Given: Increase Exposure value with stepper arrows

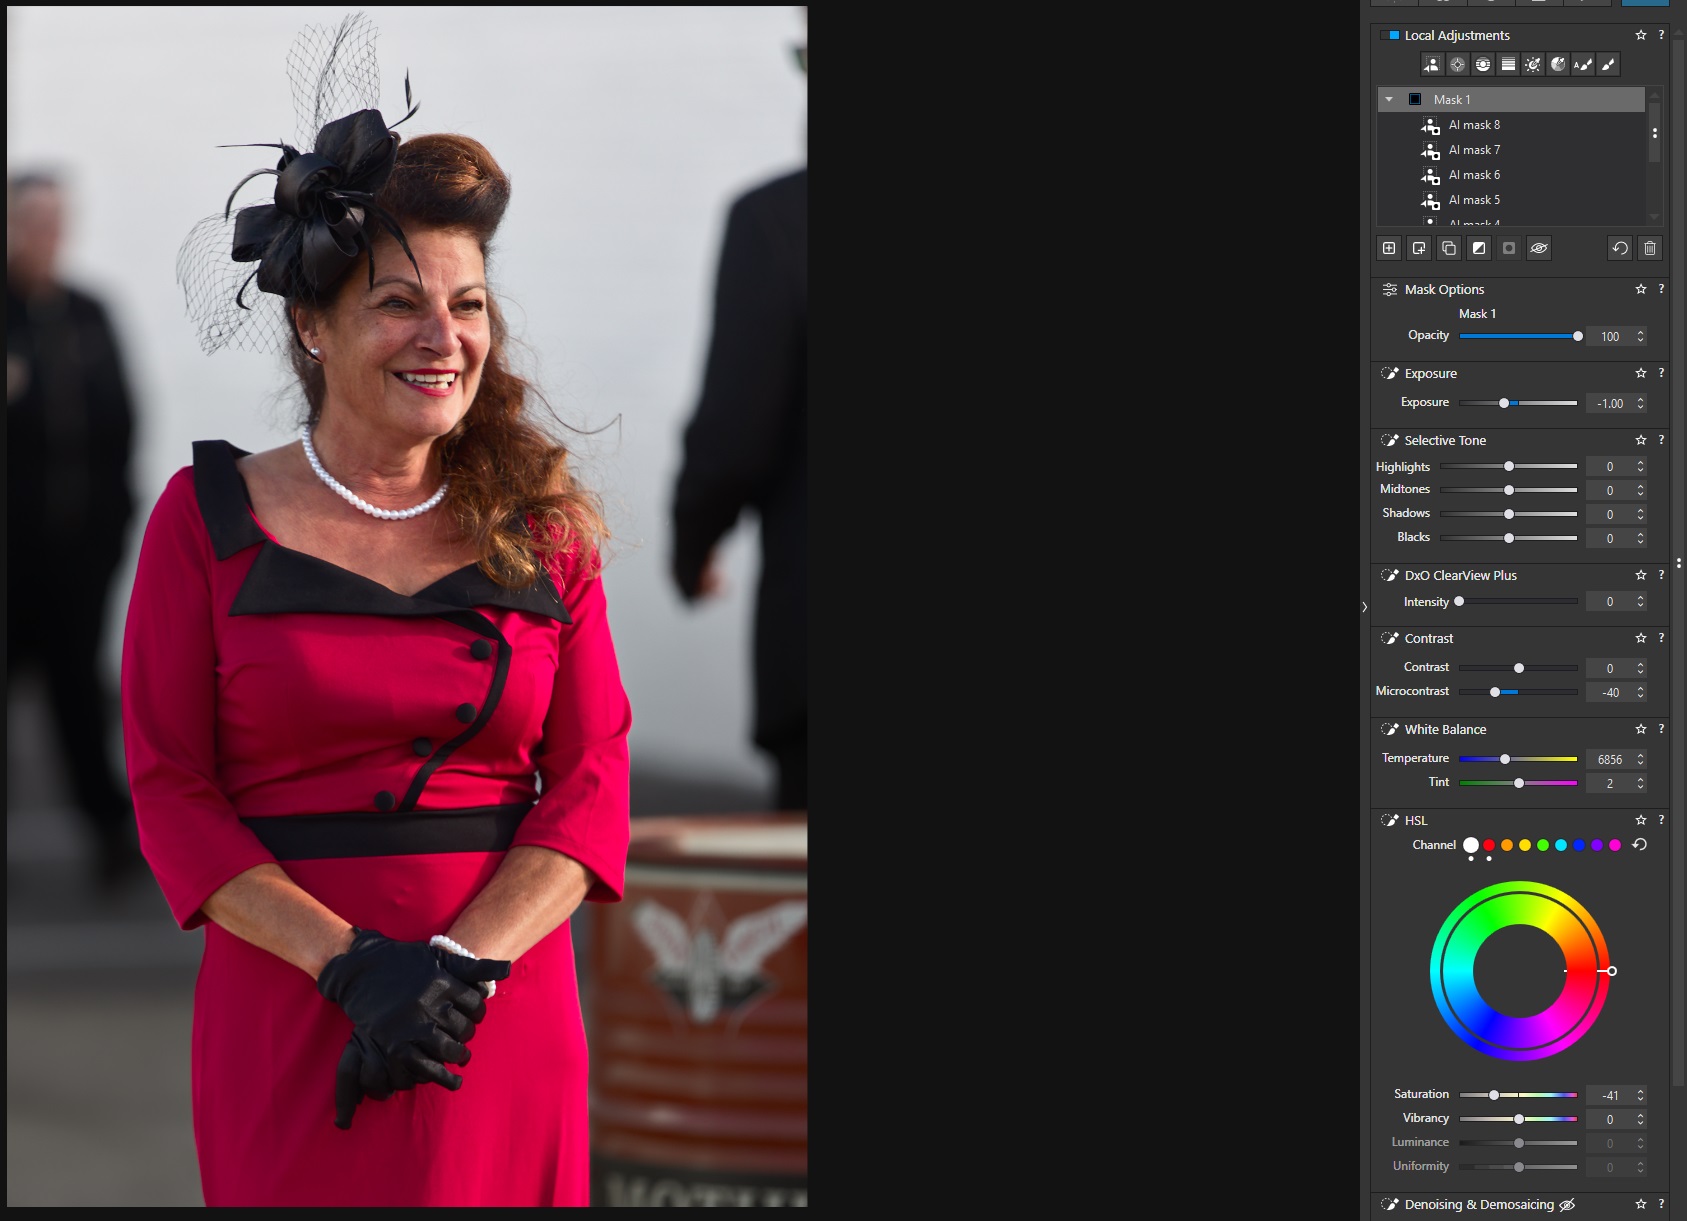Looking at the screenshot, I should [1640, 399].
